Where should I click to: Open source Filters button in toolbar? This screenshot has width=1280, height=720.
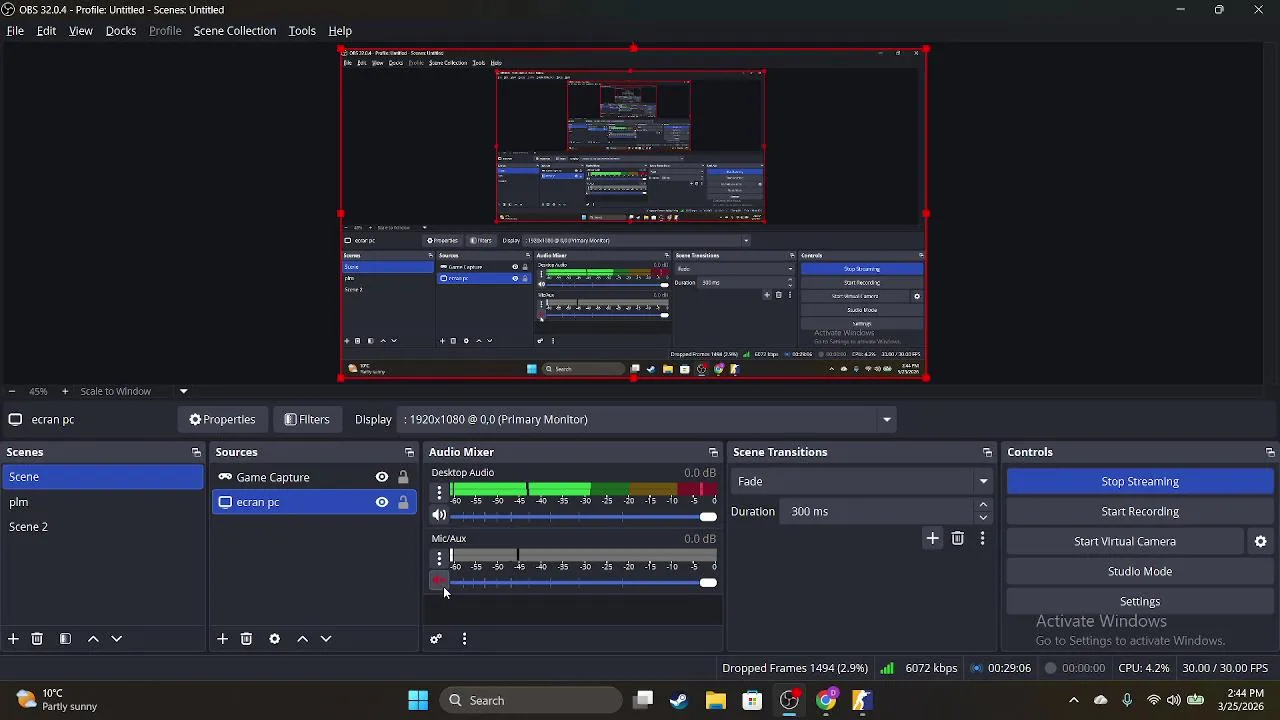pos(307,420)
